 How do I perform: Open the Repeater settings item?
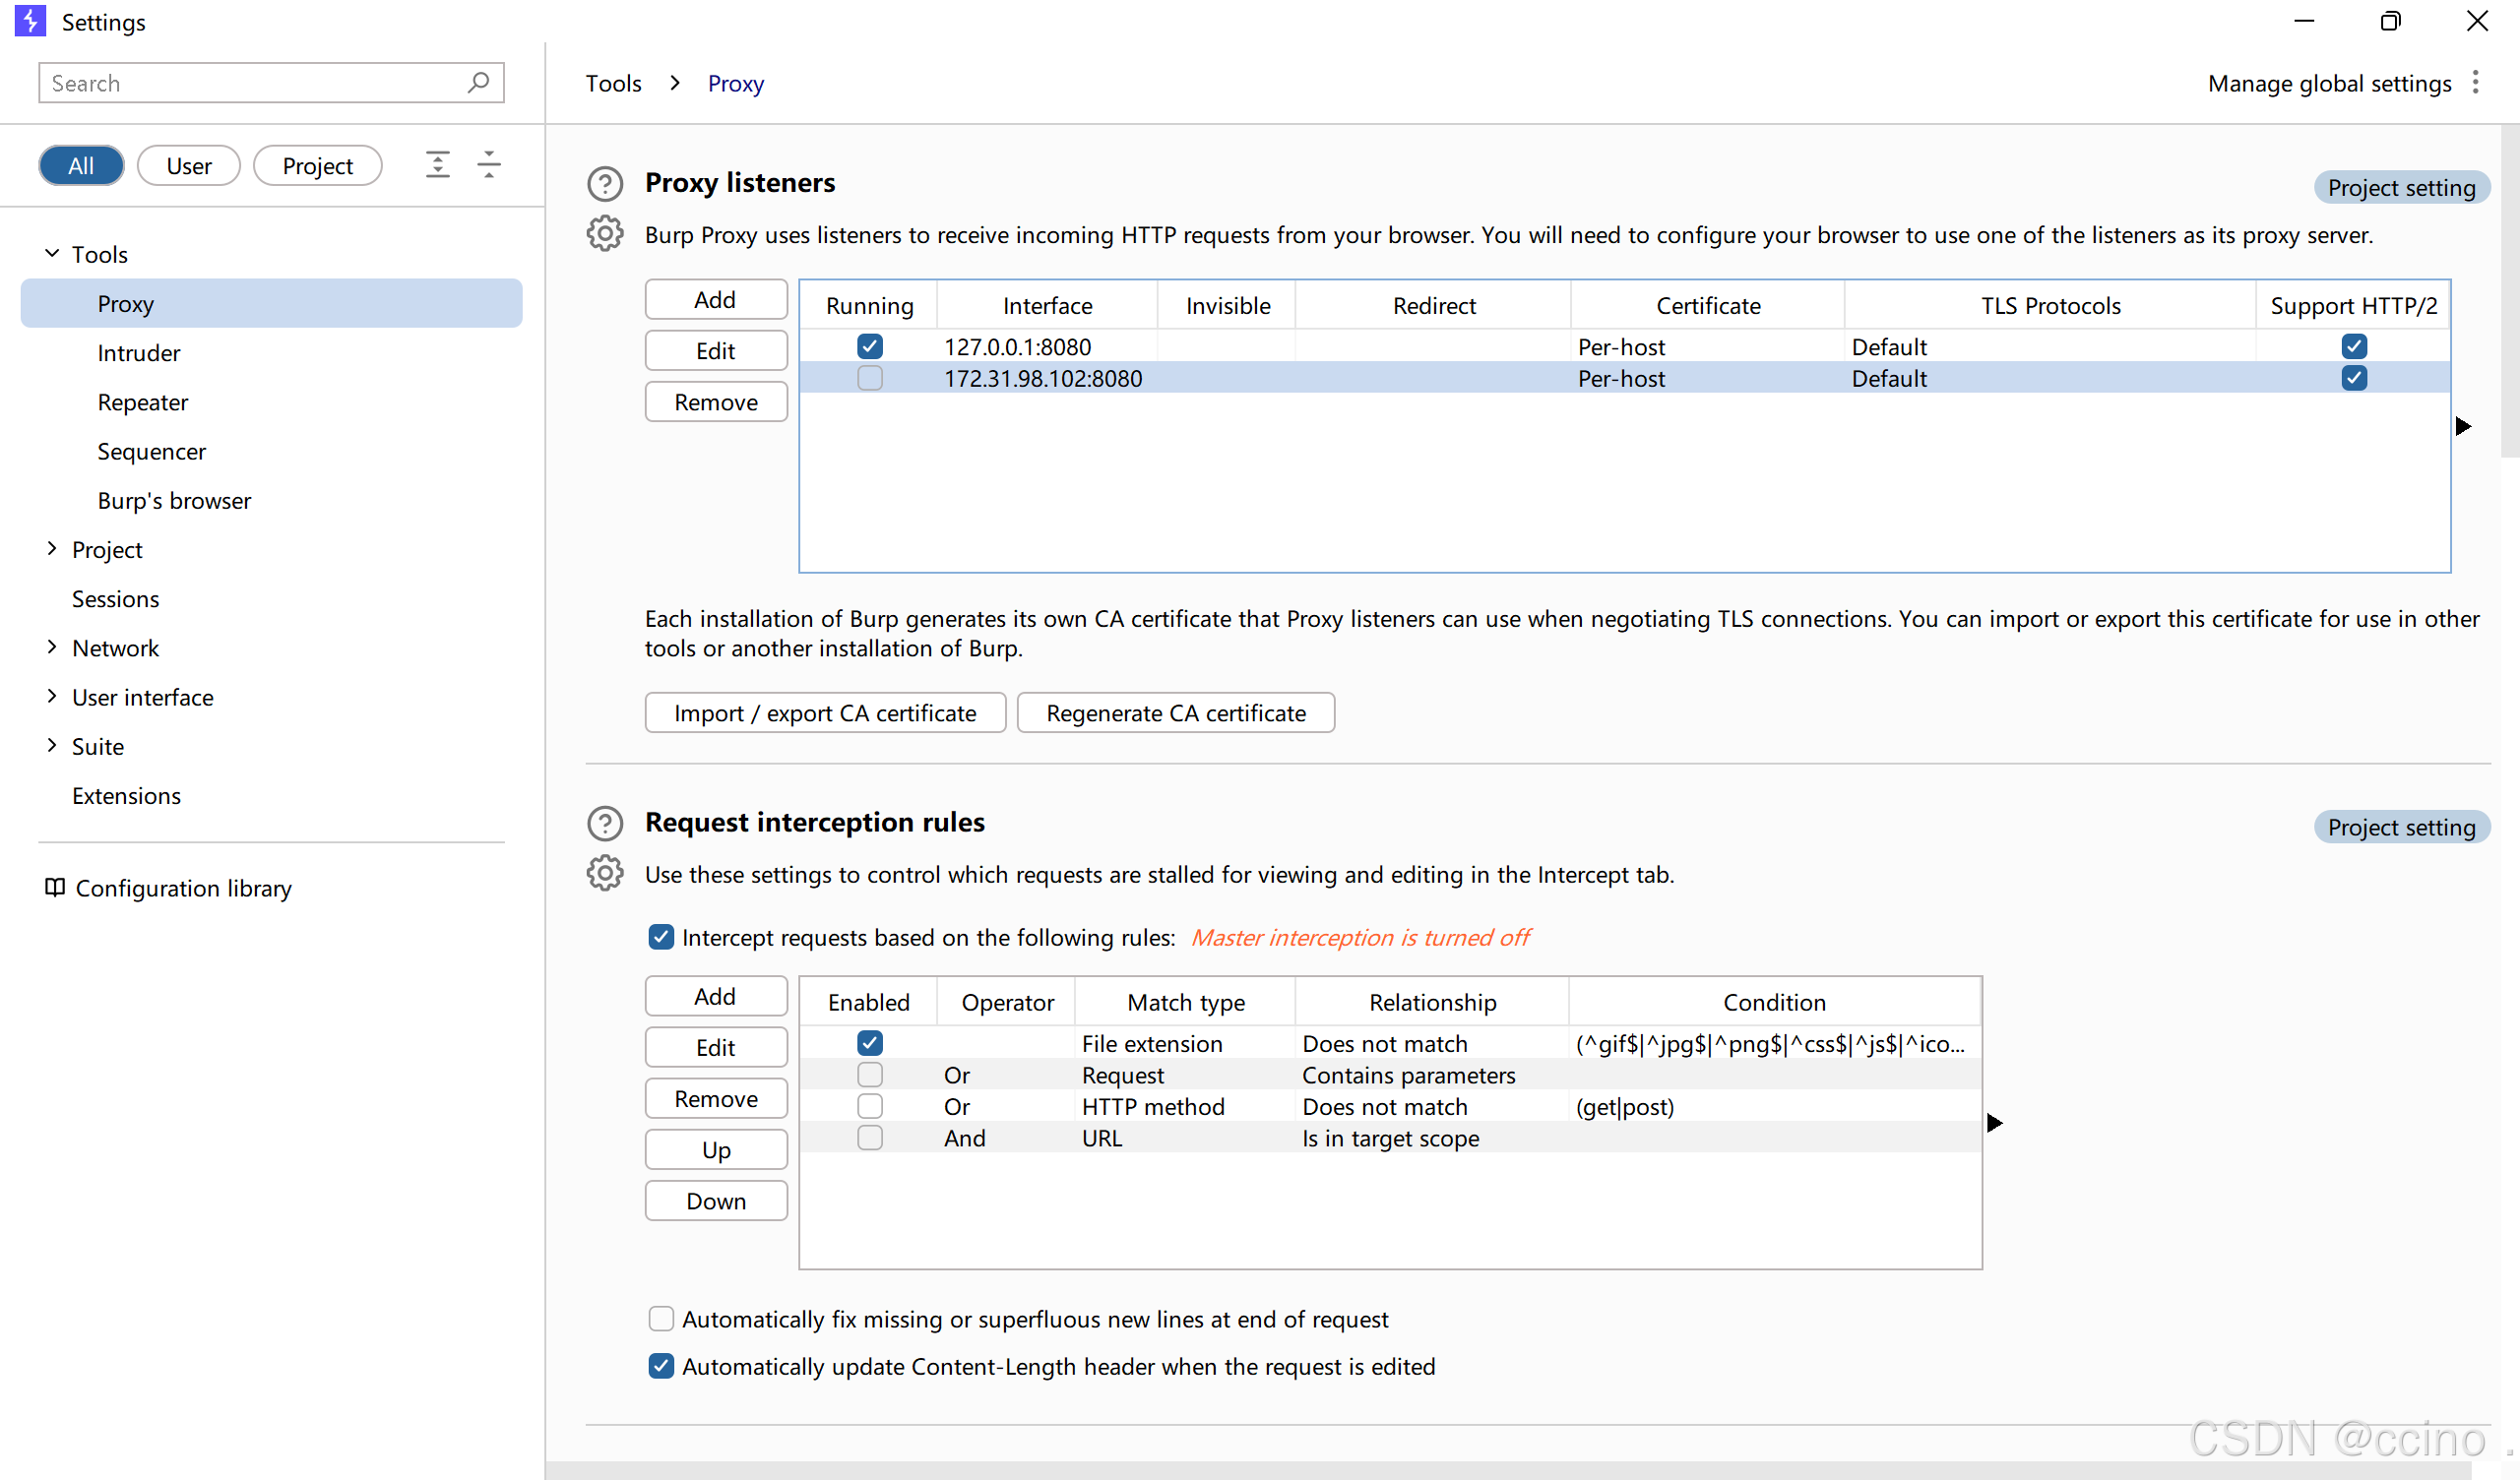(x=143, y=402)
